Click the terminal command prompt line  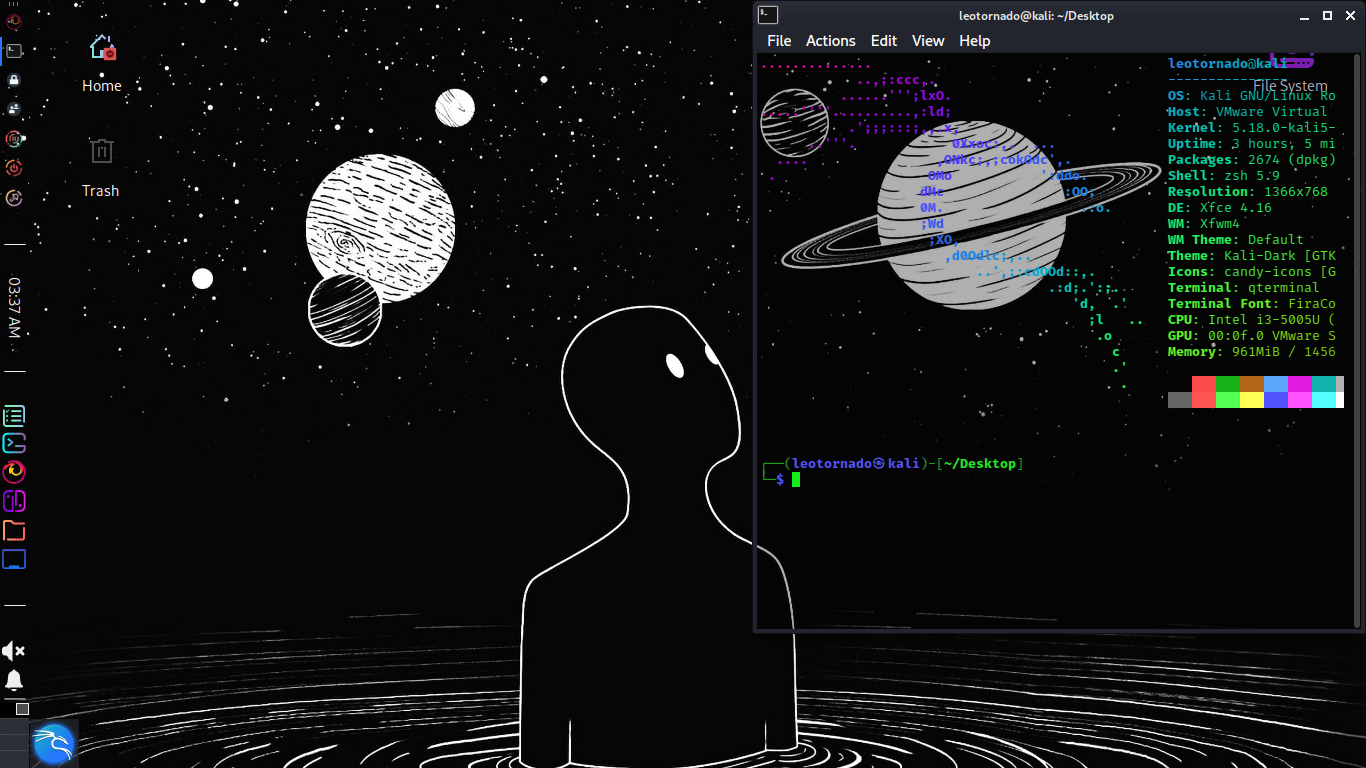tap(900, 480)
